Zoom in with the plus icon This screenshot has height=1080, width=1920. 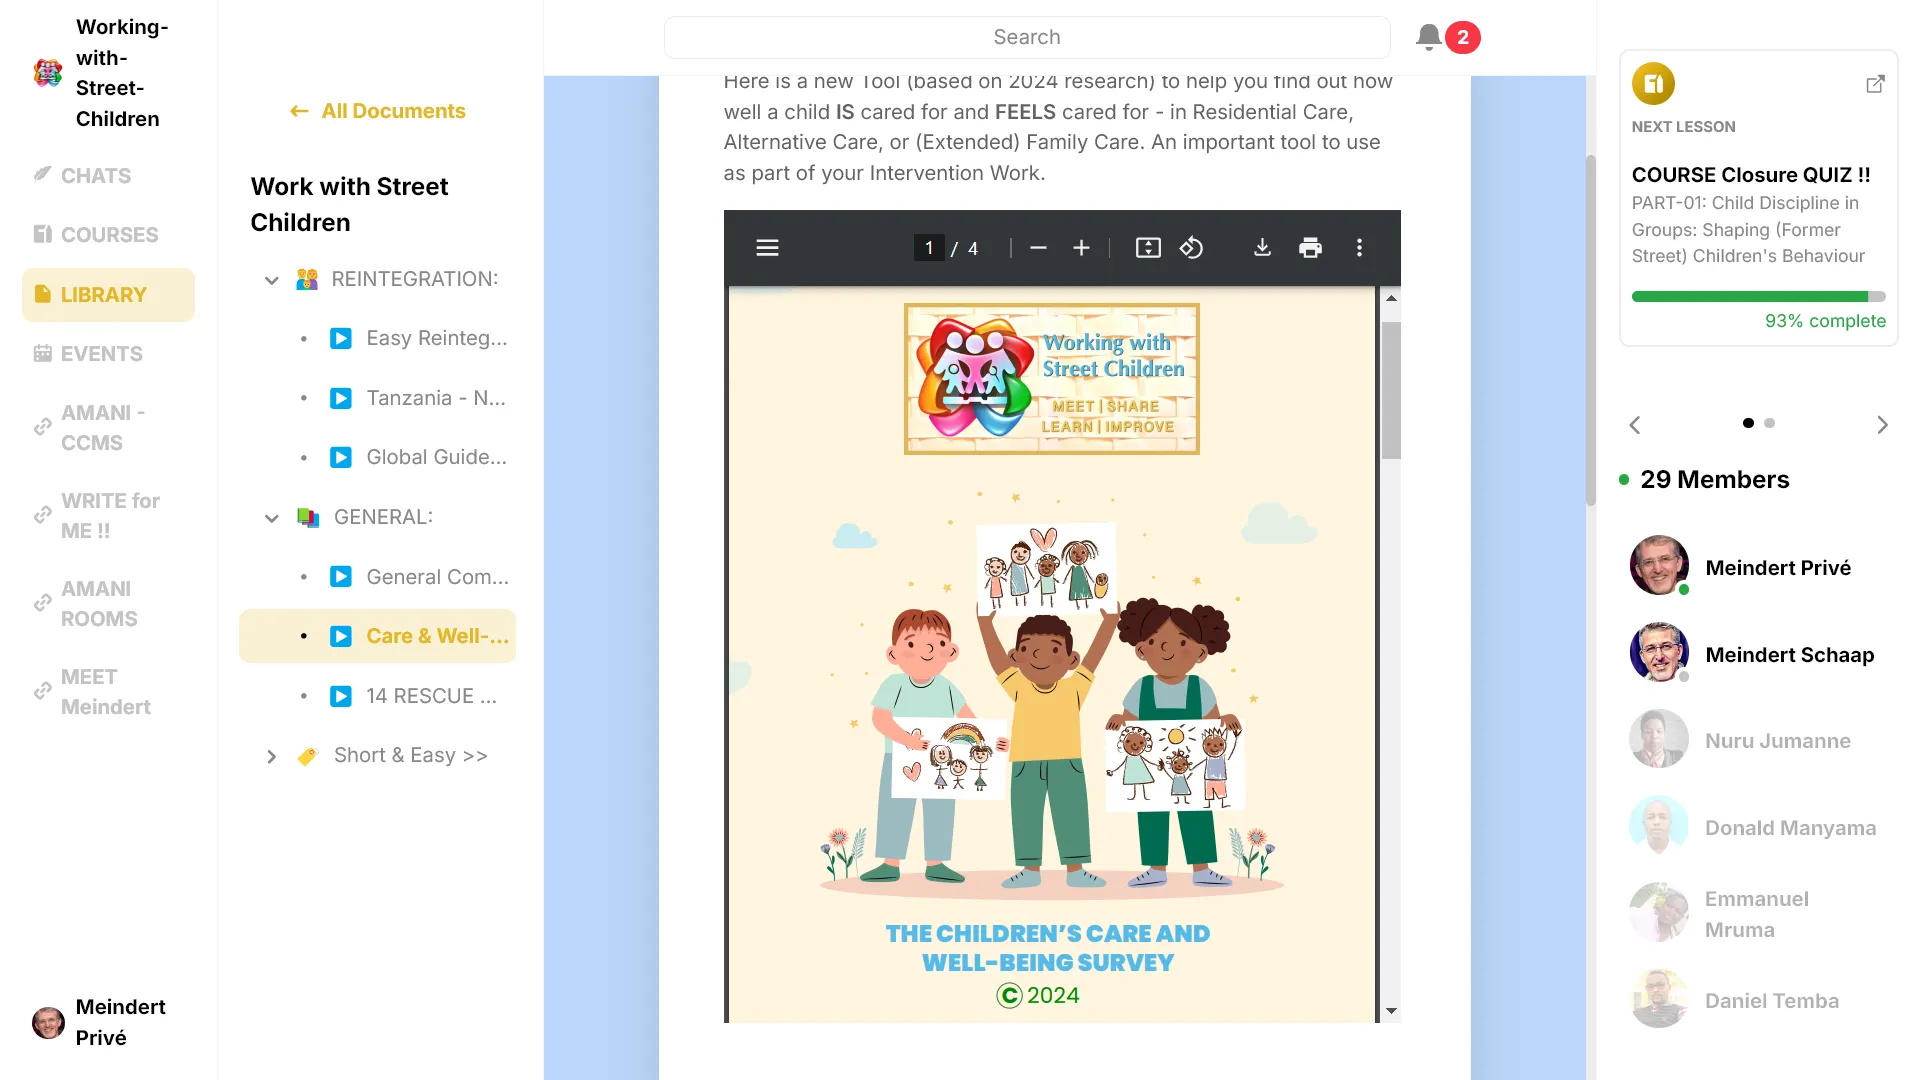point(1081,248)
